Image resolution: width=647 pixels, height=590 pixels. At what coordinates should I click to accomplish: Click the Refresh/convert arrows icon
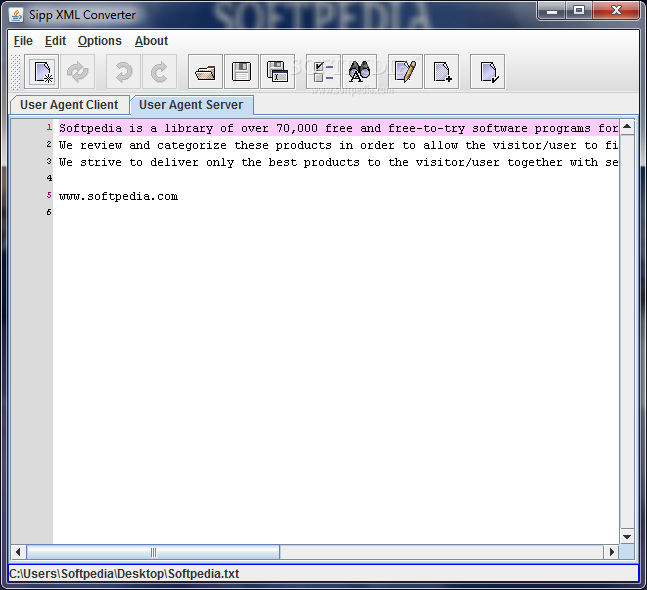click(x=78, y=72)
